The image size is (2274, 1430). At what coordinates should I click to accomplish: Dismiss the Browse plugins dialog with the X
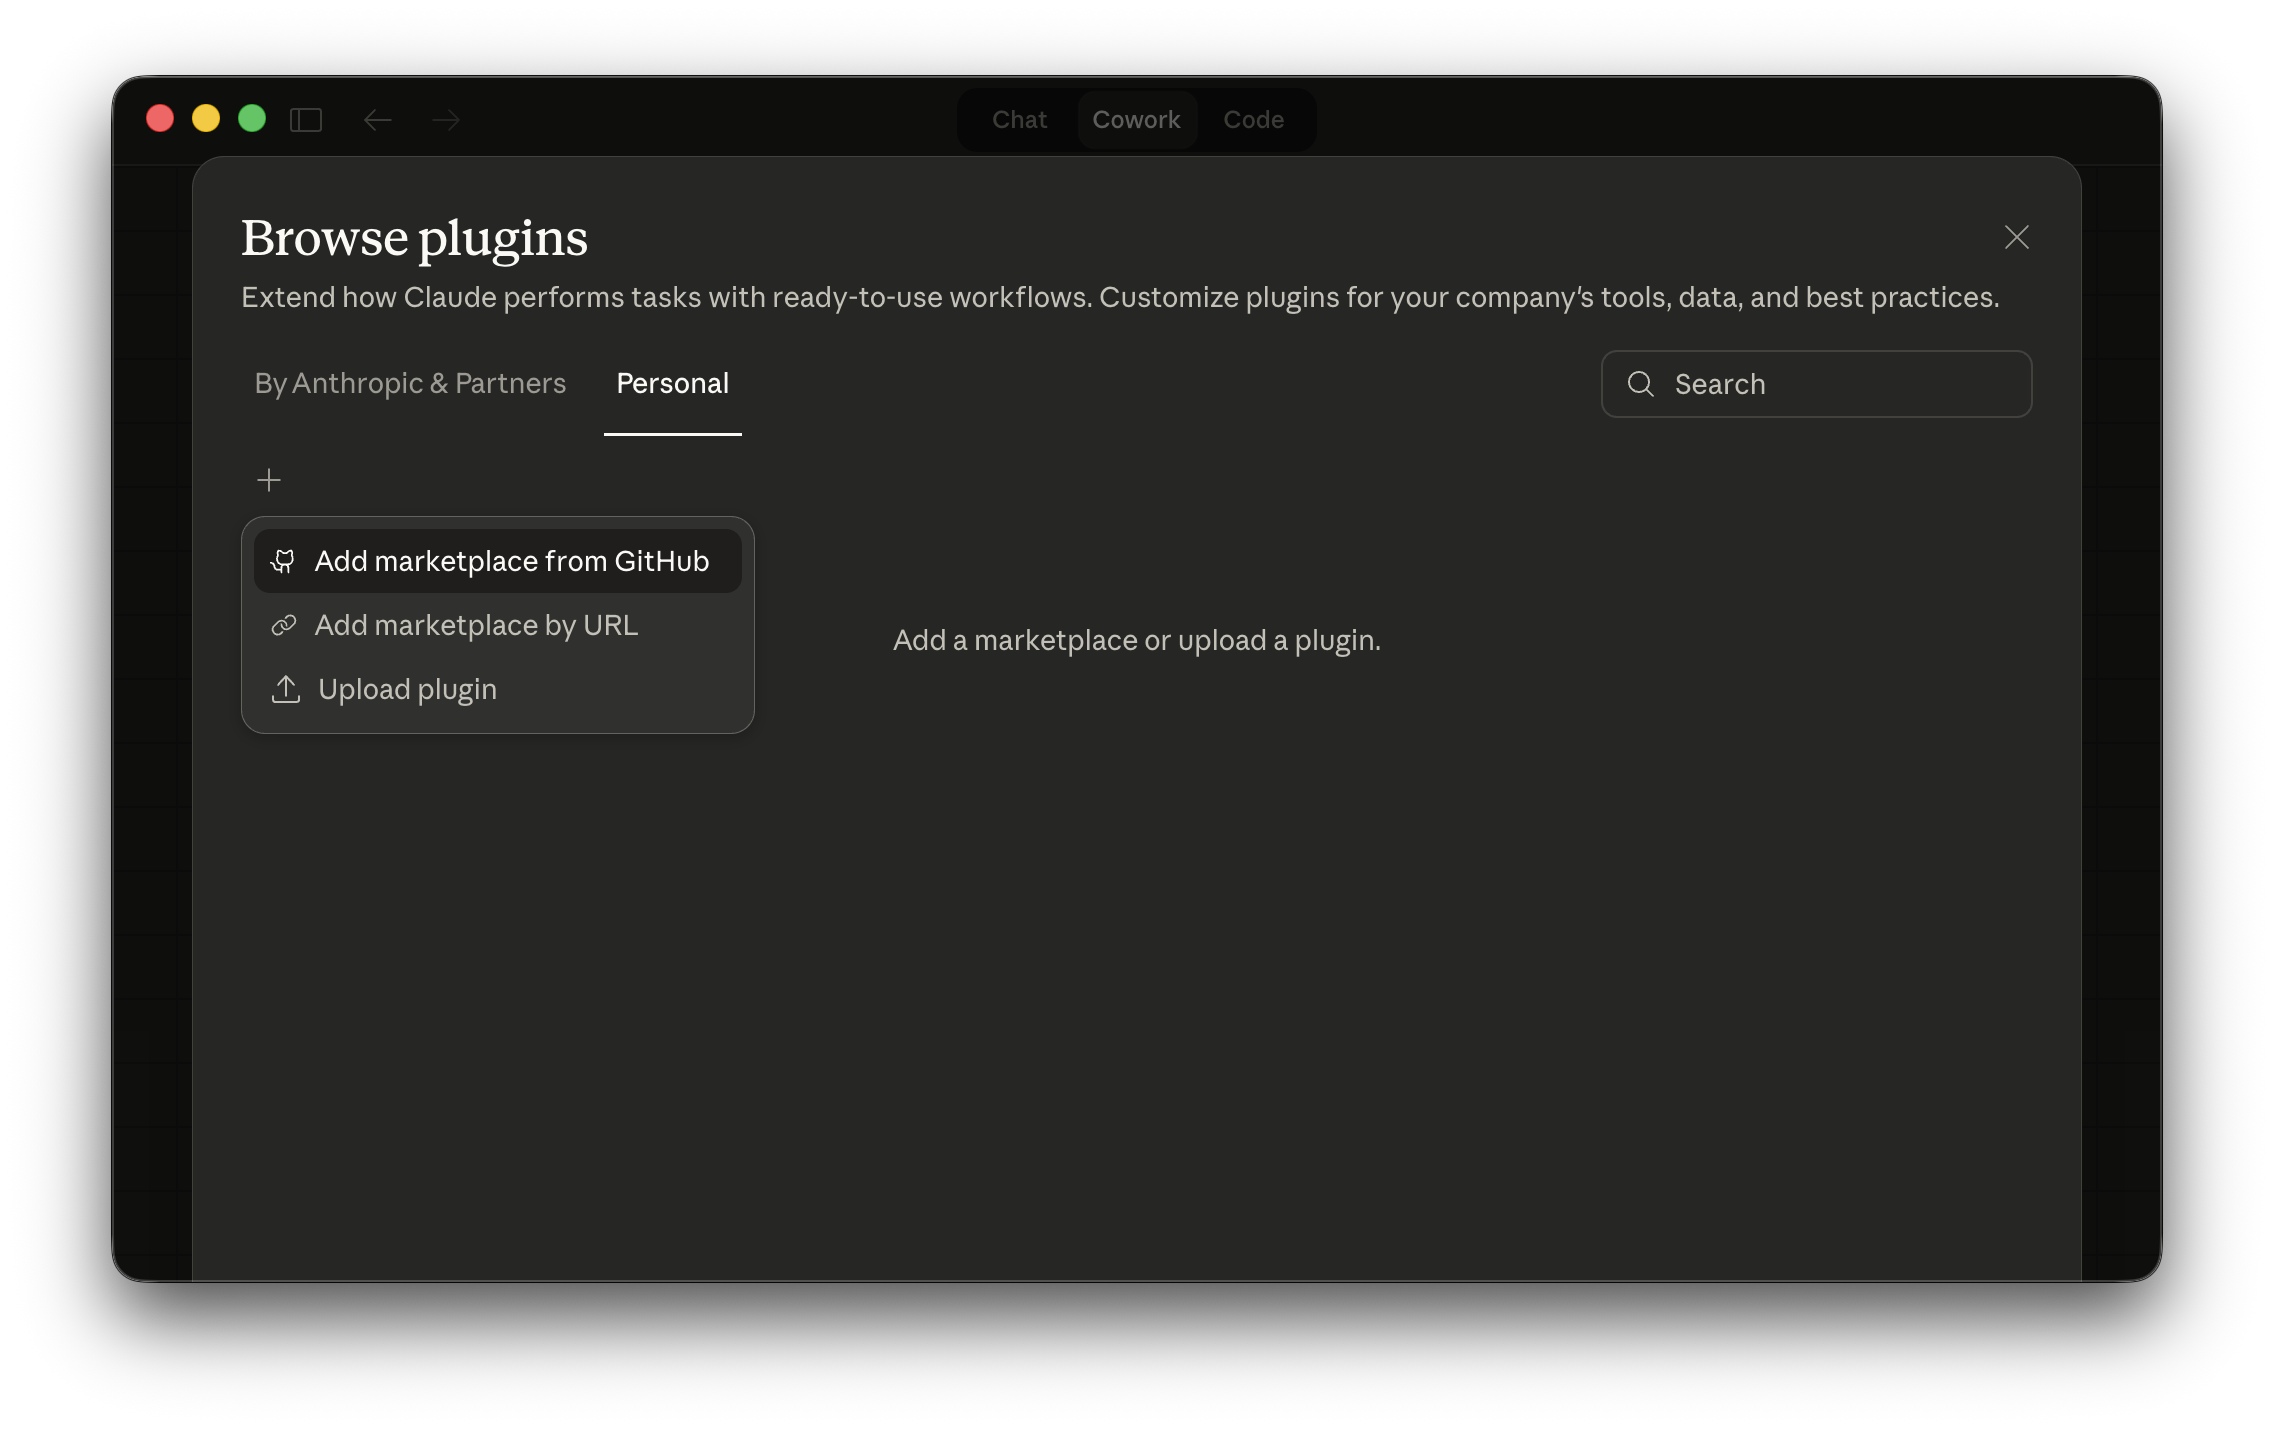coord(2016,238)
